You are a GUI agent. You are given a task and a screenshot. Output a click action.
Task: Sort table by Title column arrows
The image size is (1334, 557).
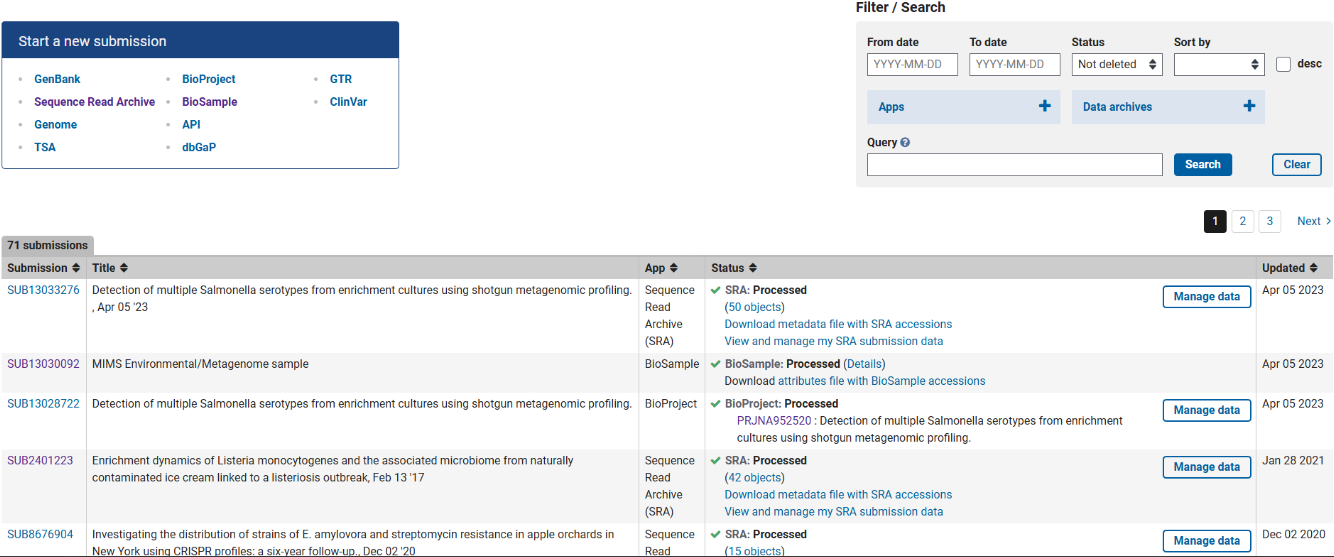point(124,268)
